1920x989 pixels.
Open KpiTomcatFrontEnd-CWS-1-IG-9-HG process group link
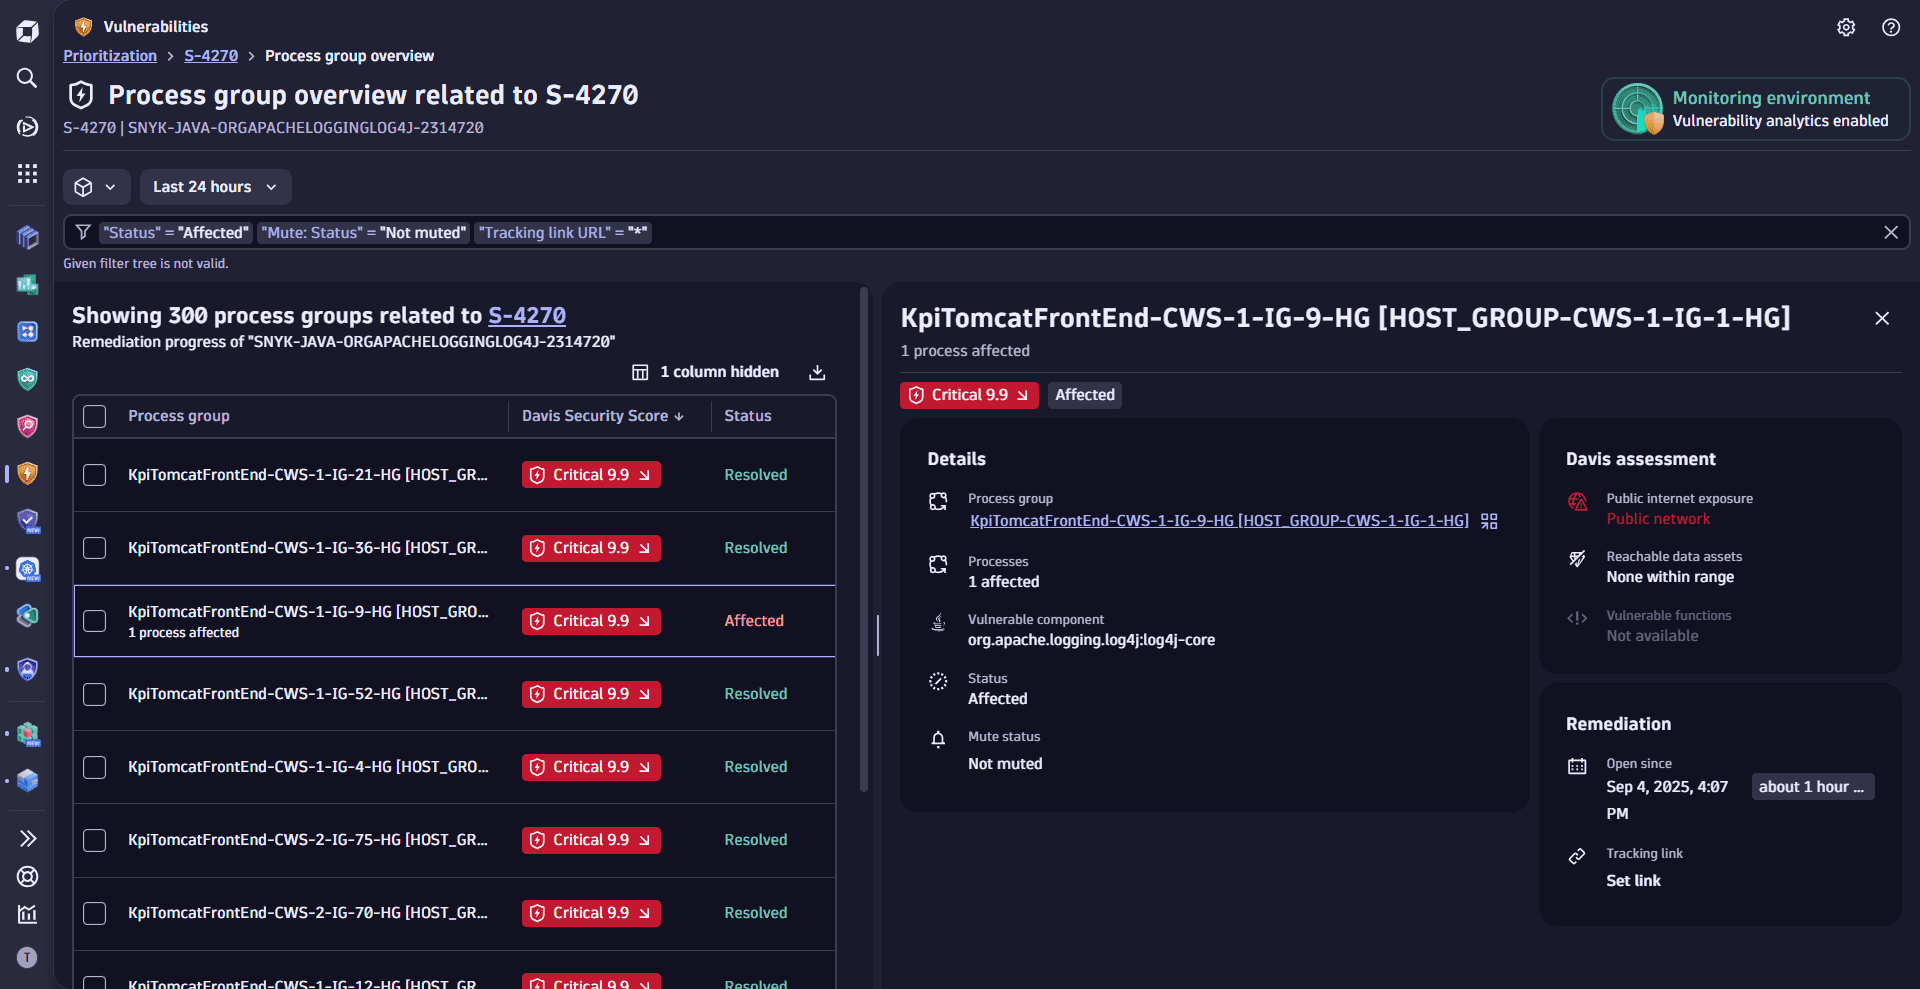pyautogui.click(x=1219, y=521)
